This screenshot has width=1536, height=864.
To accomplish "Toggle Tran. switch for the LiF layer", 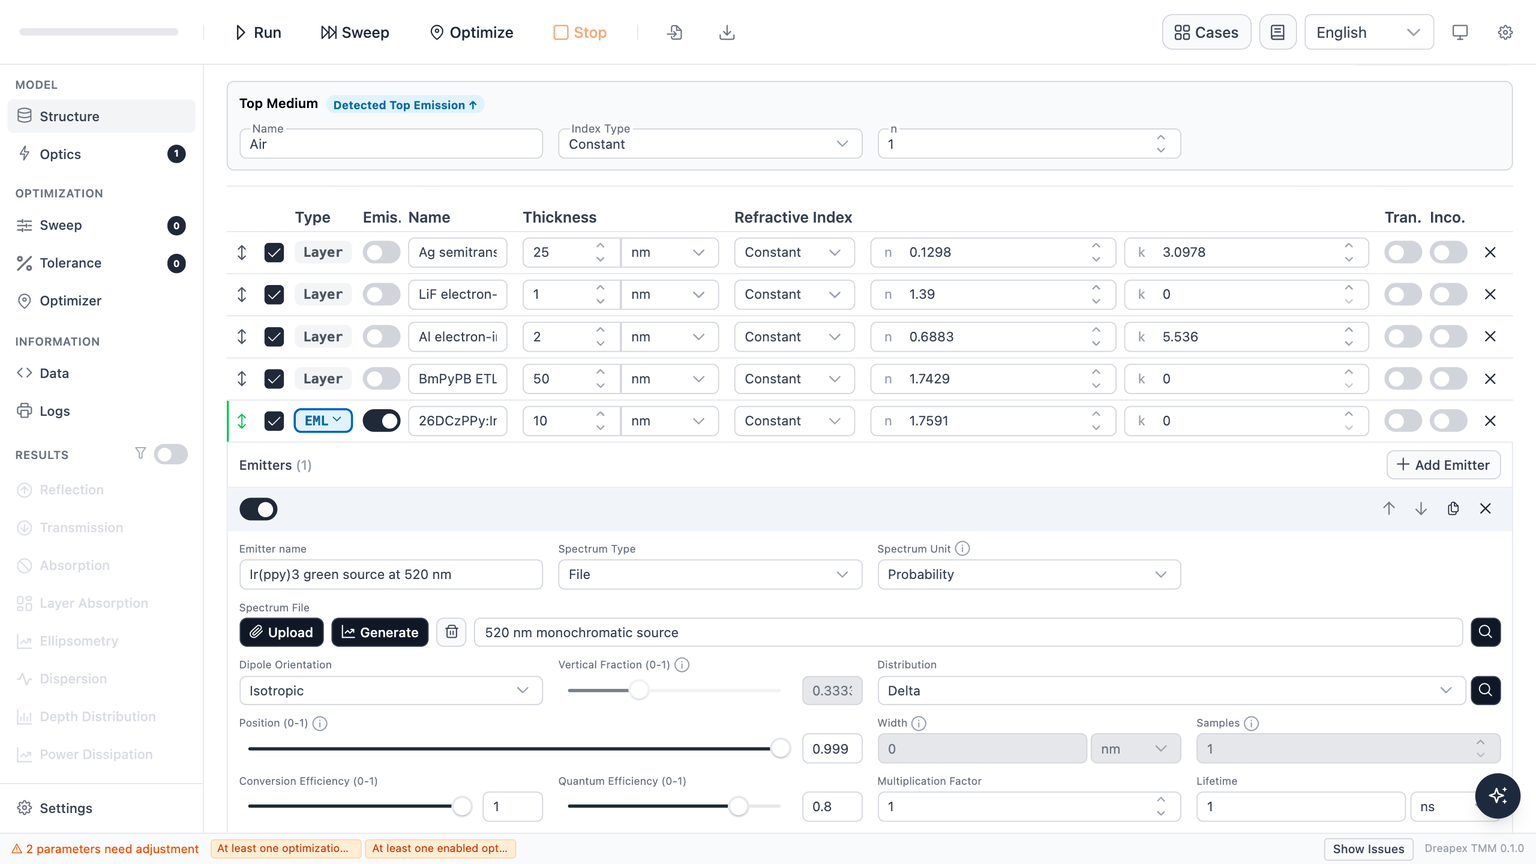I will point(1402,294).
